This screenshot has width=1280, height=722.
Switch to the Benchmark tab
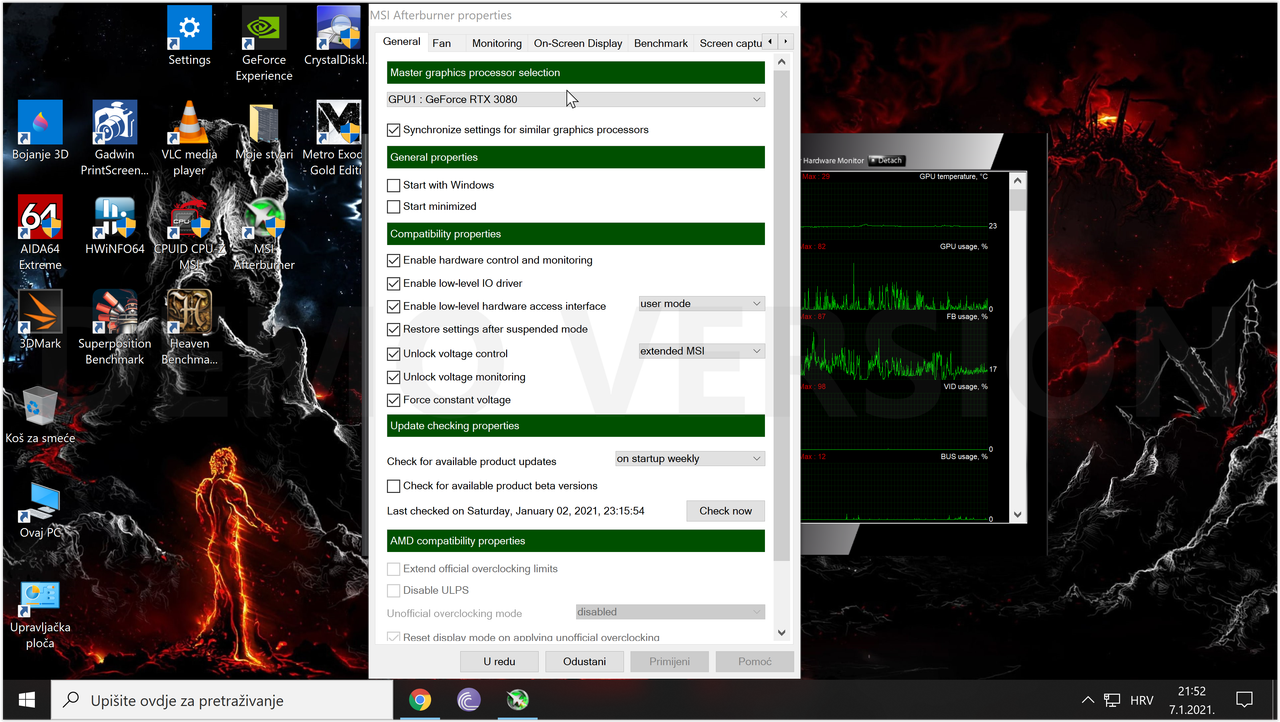click(x=661, y=43)
